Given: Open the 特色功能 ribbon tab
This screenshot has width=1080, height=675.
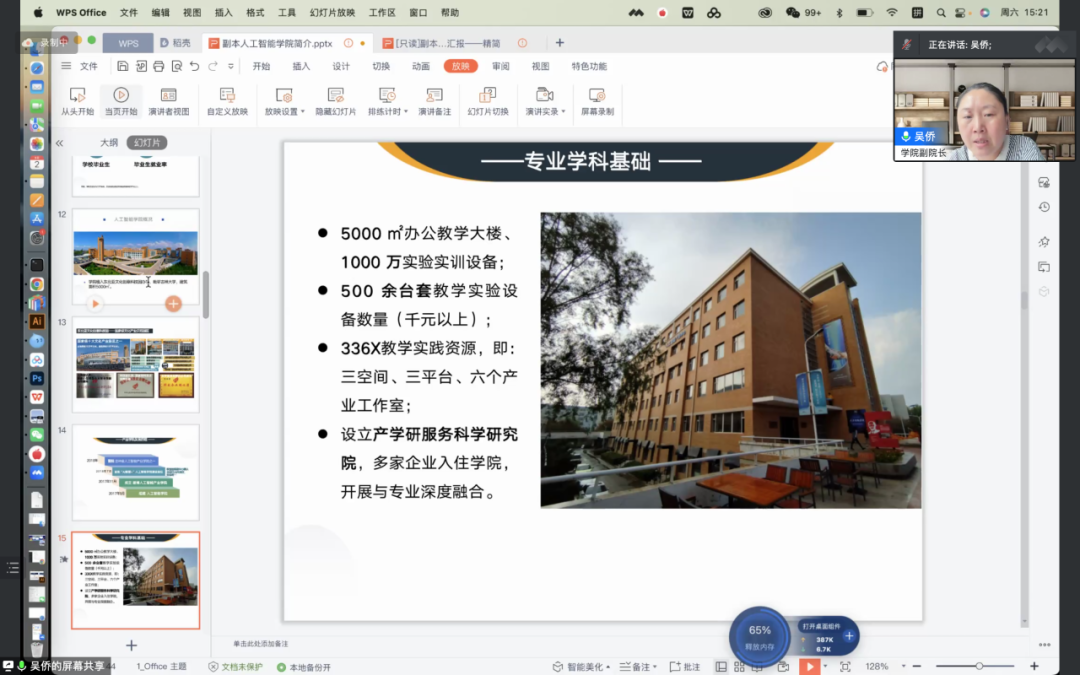Looking at the screenshot, I should click(589, 66).
